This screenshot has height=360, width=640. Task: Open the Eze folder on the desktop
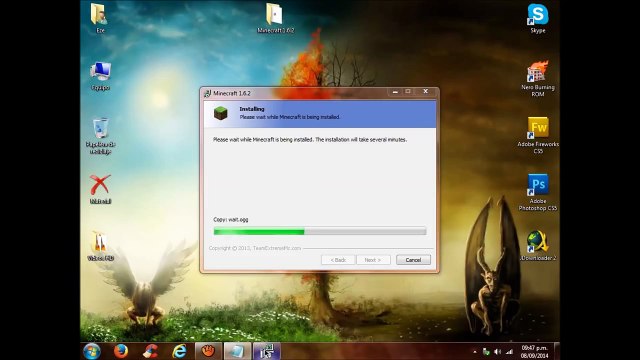click(x=100, y=18)
